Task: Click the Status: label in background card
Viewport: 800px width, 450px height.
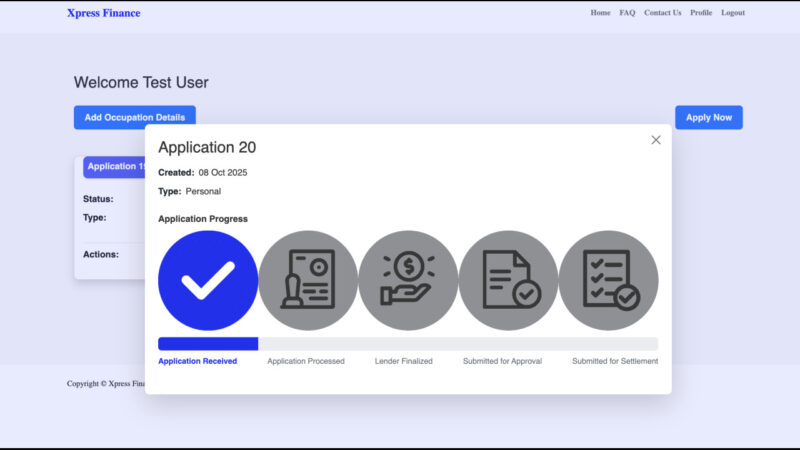Action: coord(98,199)
